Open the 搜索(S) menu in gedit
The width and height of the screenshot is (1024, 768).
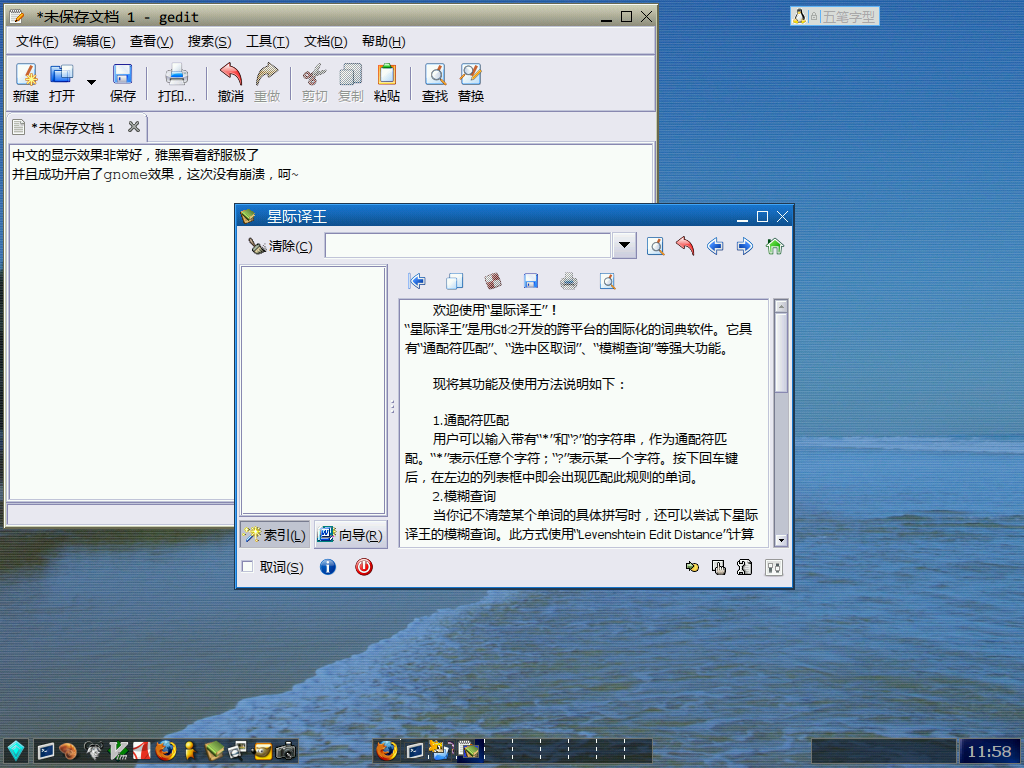click(x=210, y=42)
